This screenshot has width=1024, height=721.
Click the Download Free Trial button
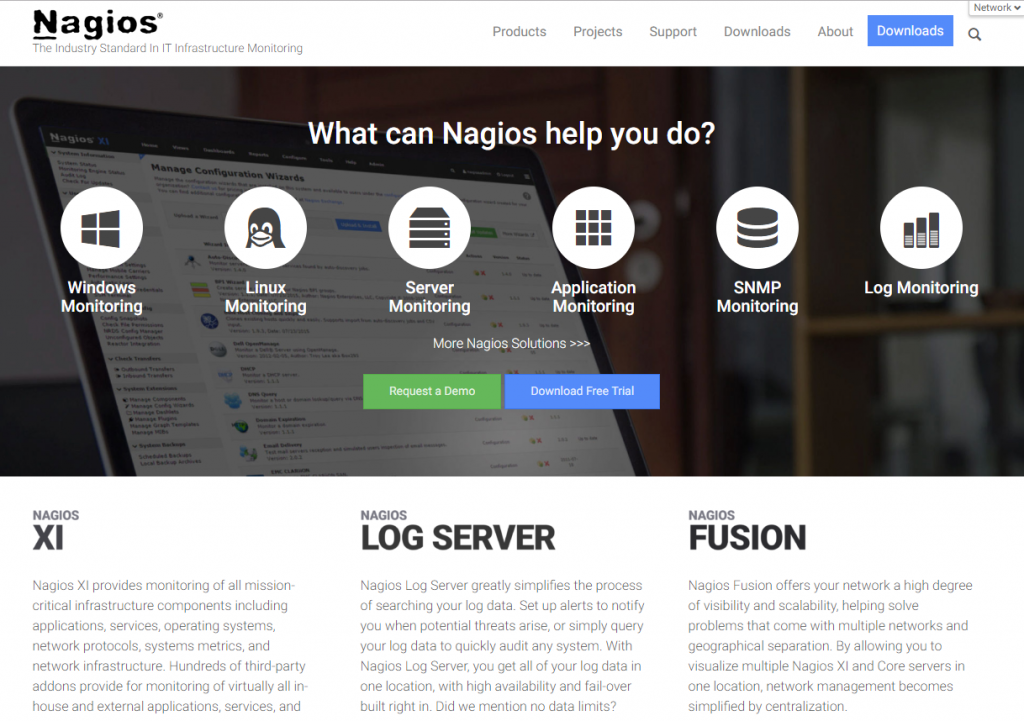pos(582,391)
